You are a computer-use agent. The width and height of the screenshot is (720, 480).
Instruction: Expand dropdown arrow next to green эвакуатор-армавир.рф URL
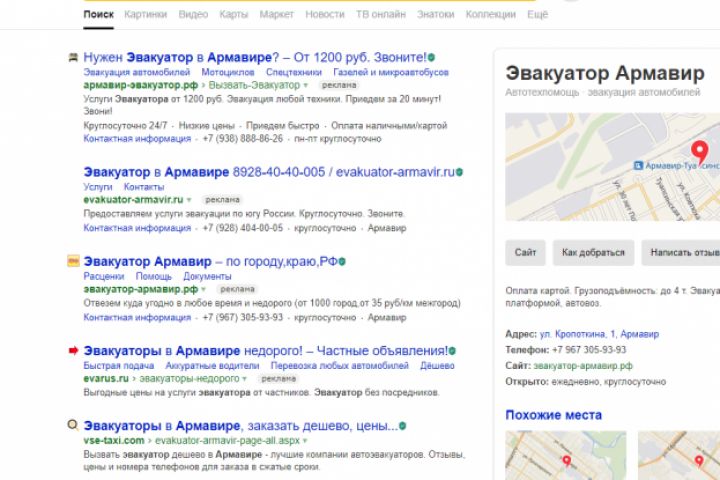tap(203, 289)
